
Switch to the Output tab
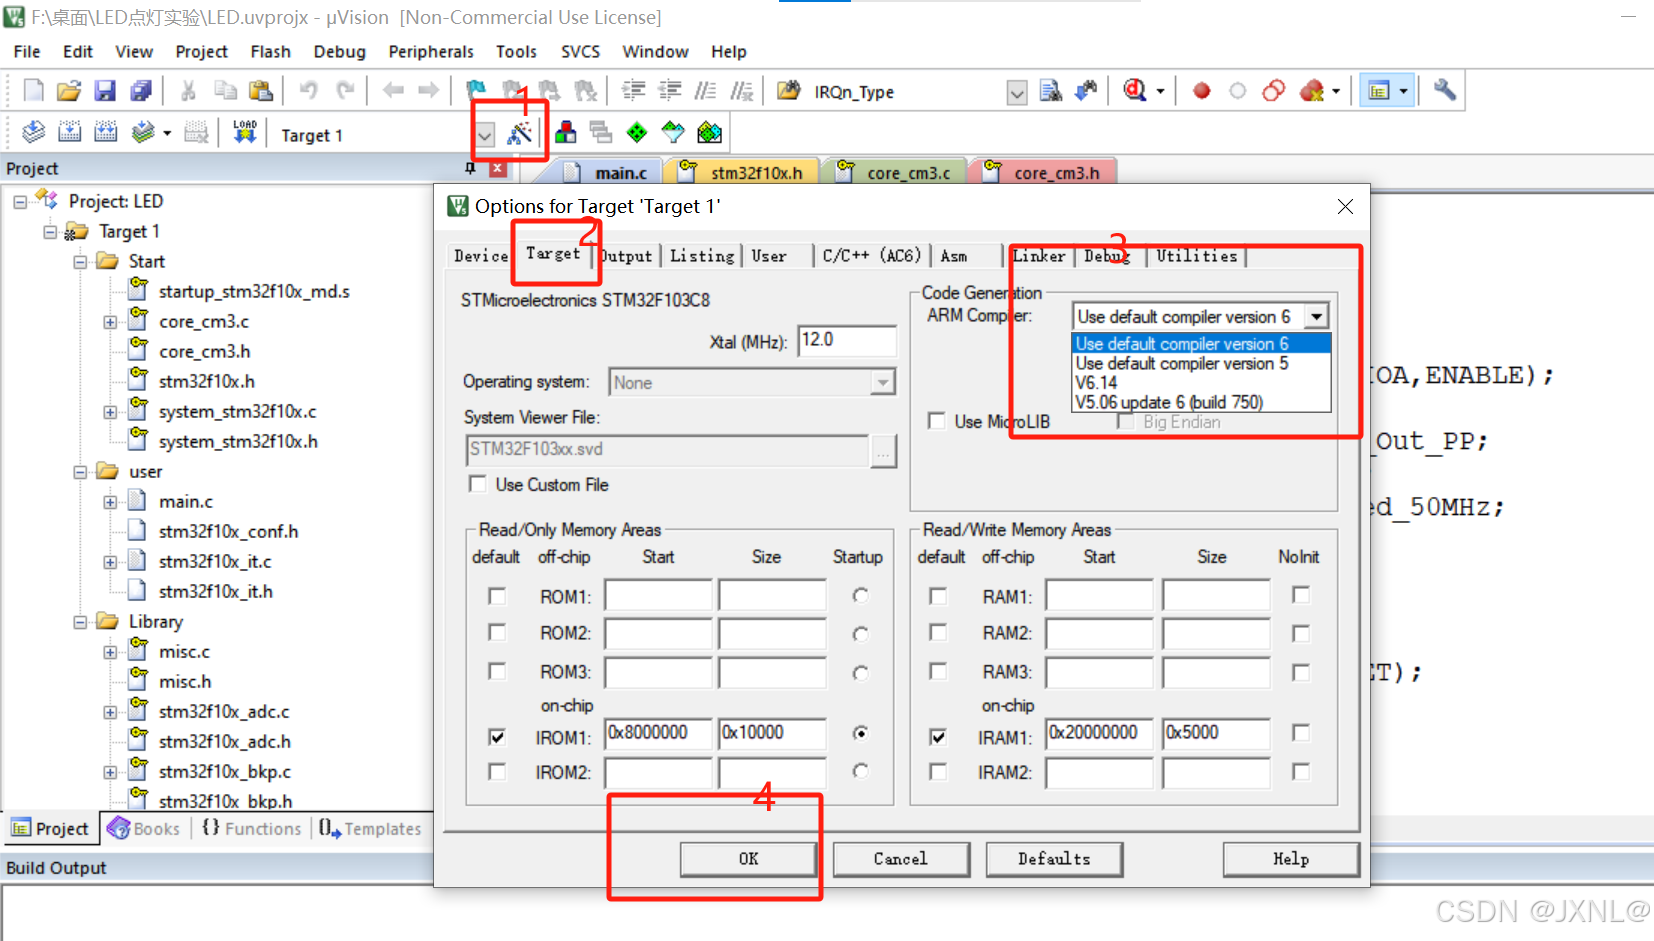(x=627, y=256)
